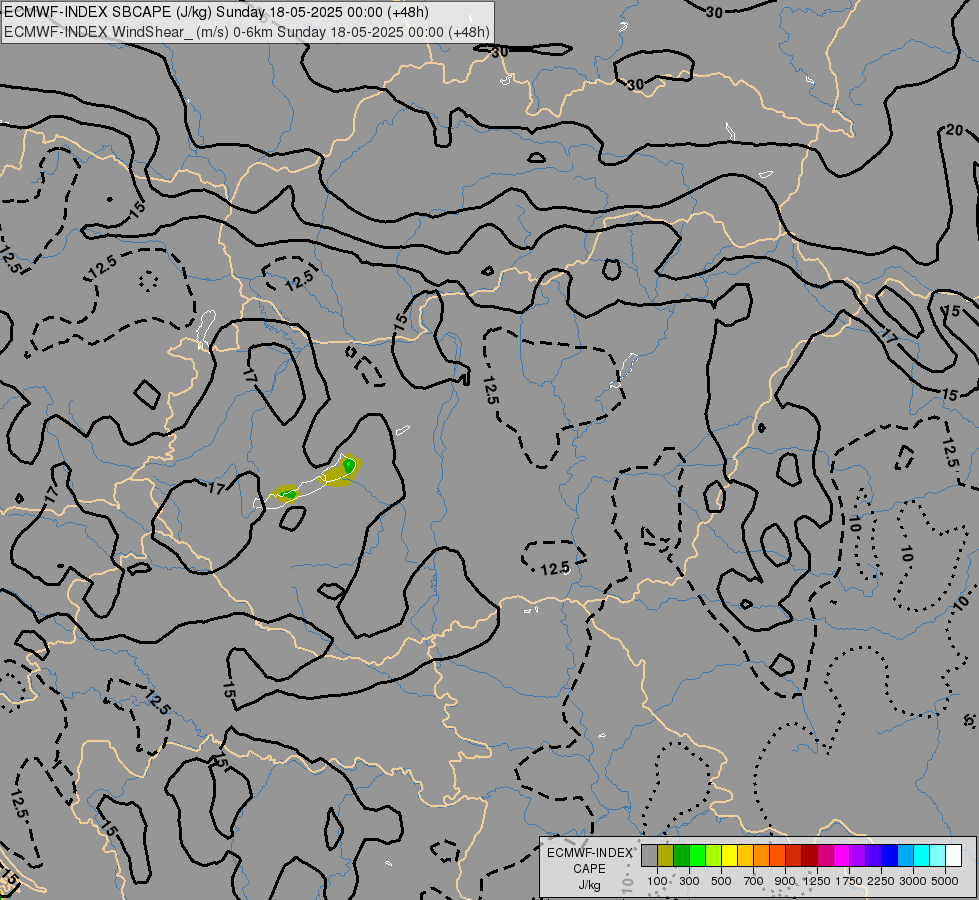The height and width of the screenshot is (900, 979).
Task: Choose the magenta swatch before 1750
Action: 841,855
